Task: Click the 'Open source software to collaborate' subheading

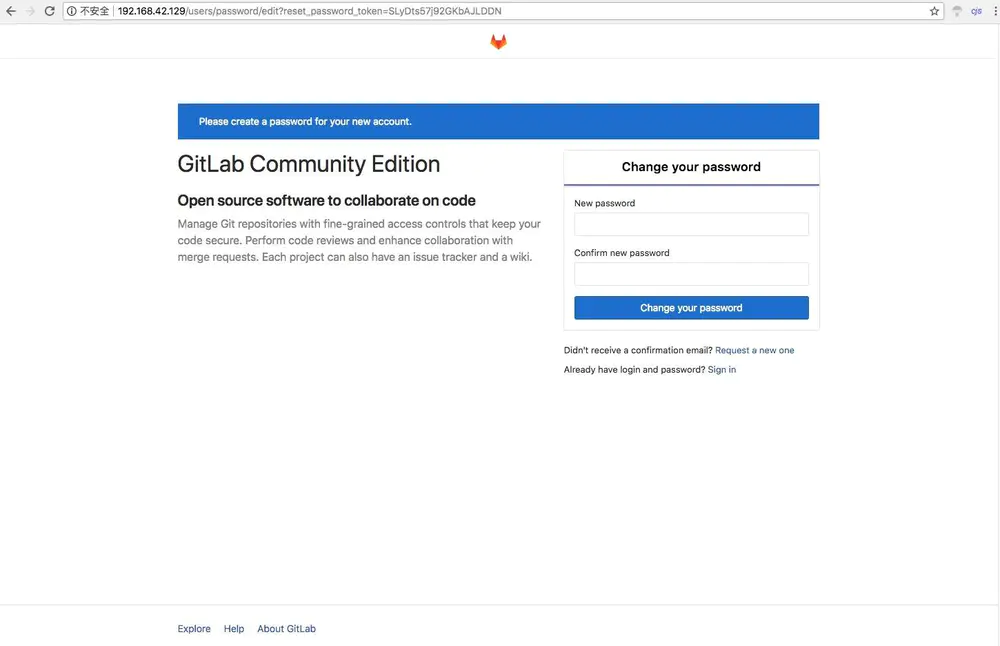Action: pos(327,200)
